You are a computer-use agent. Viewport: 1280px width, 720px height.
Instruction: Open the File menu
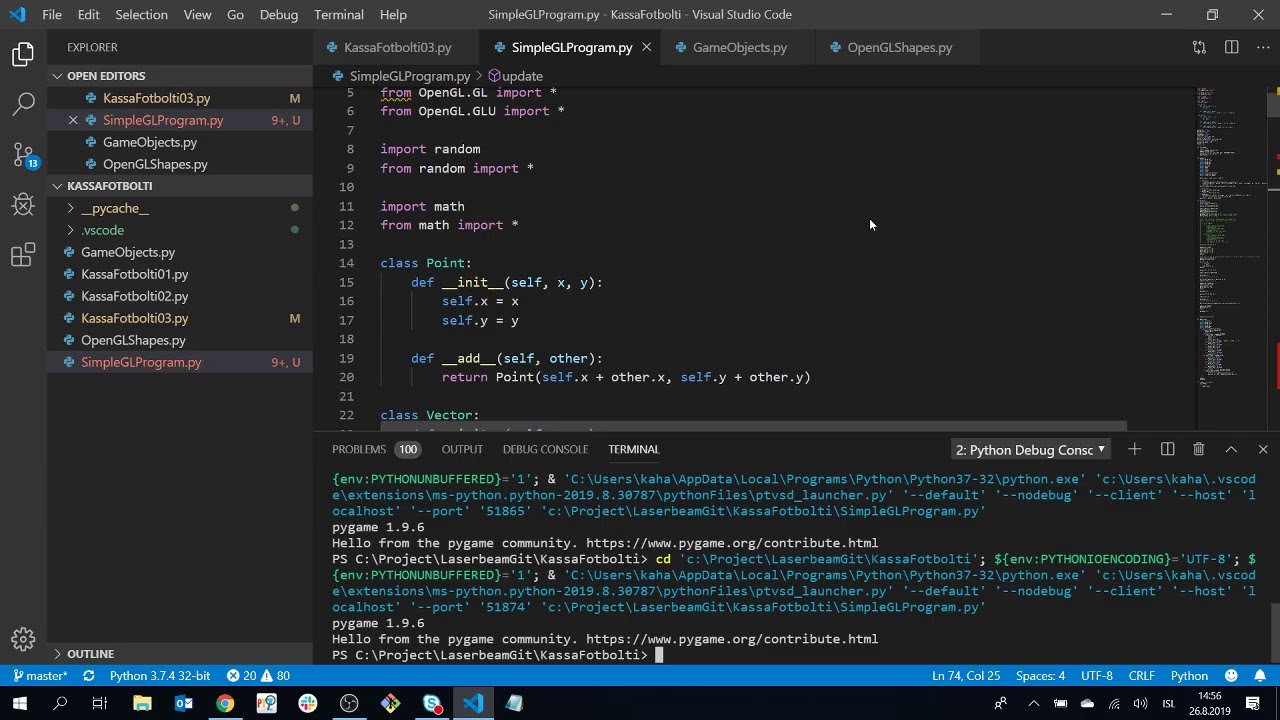click(x=52, y=15)
